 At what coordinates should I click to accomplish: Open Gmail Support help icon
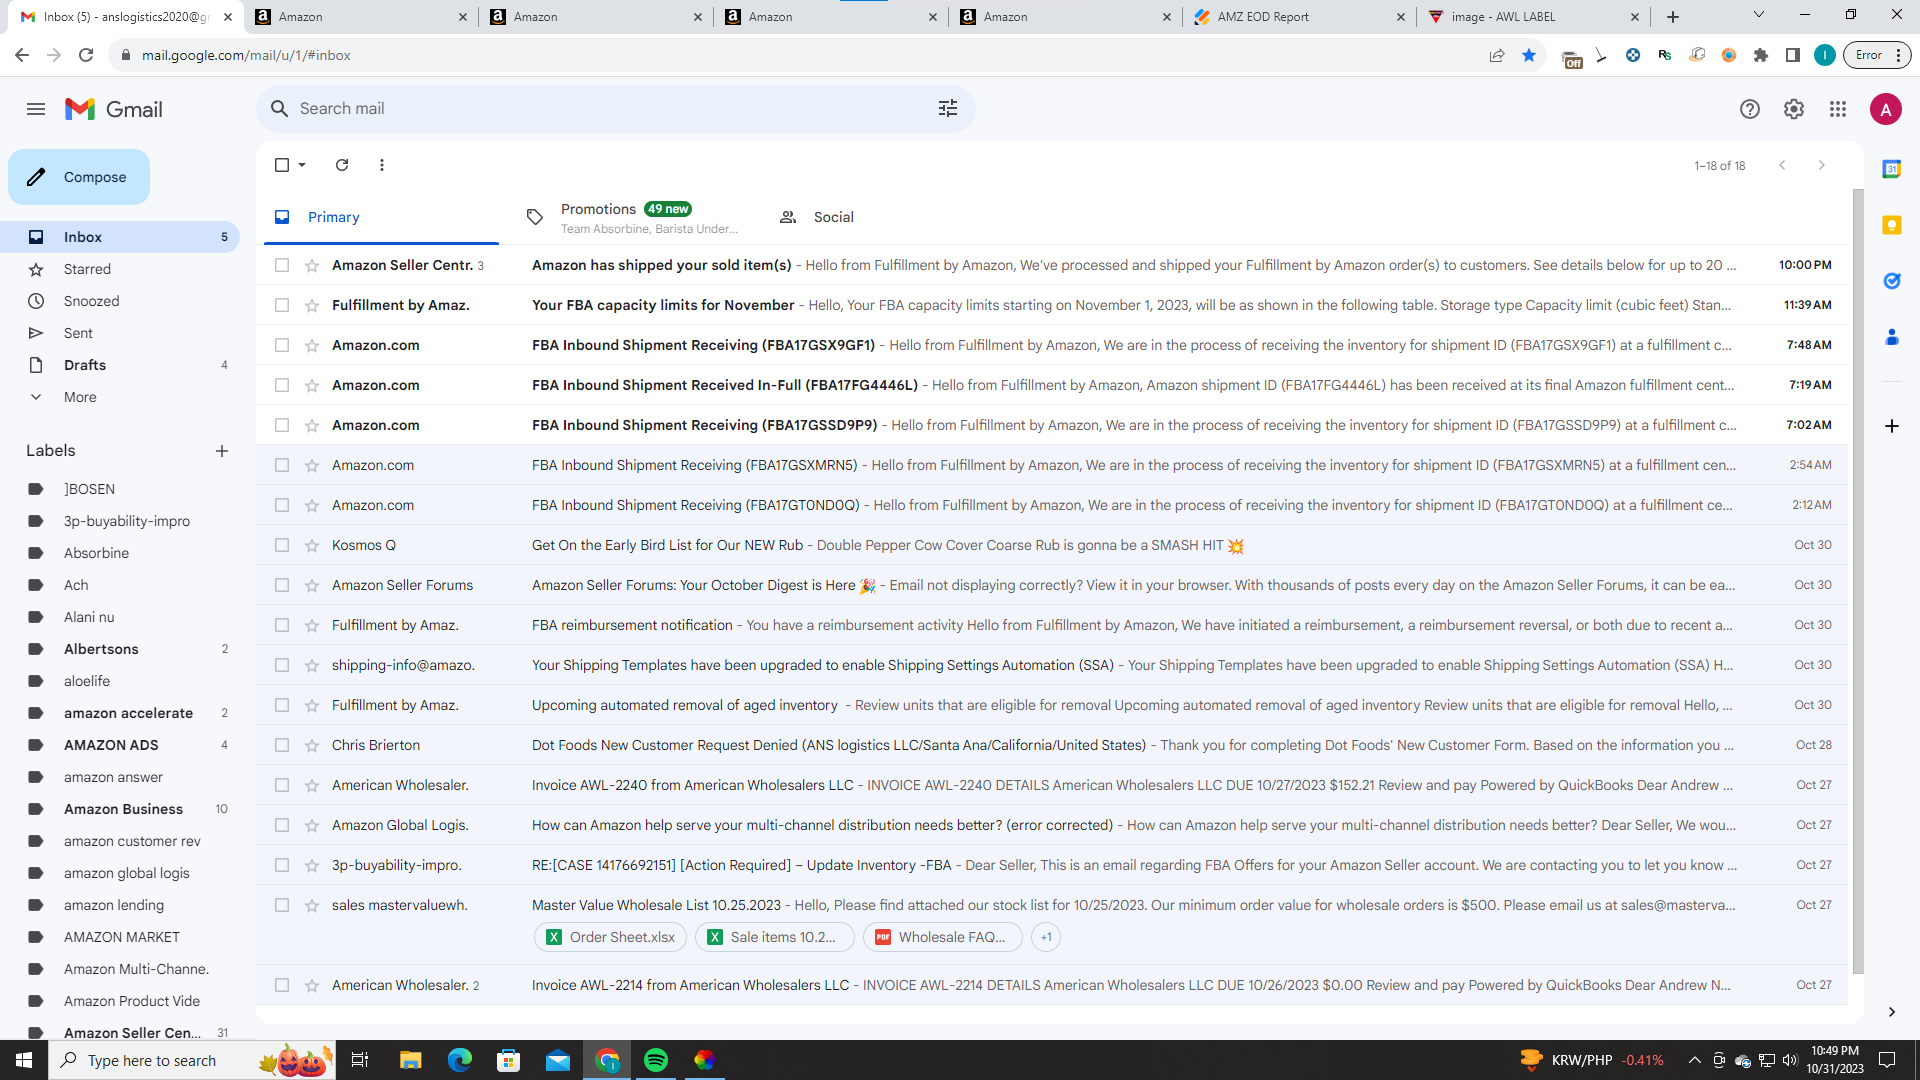pos(1750,109)
